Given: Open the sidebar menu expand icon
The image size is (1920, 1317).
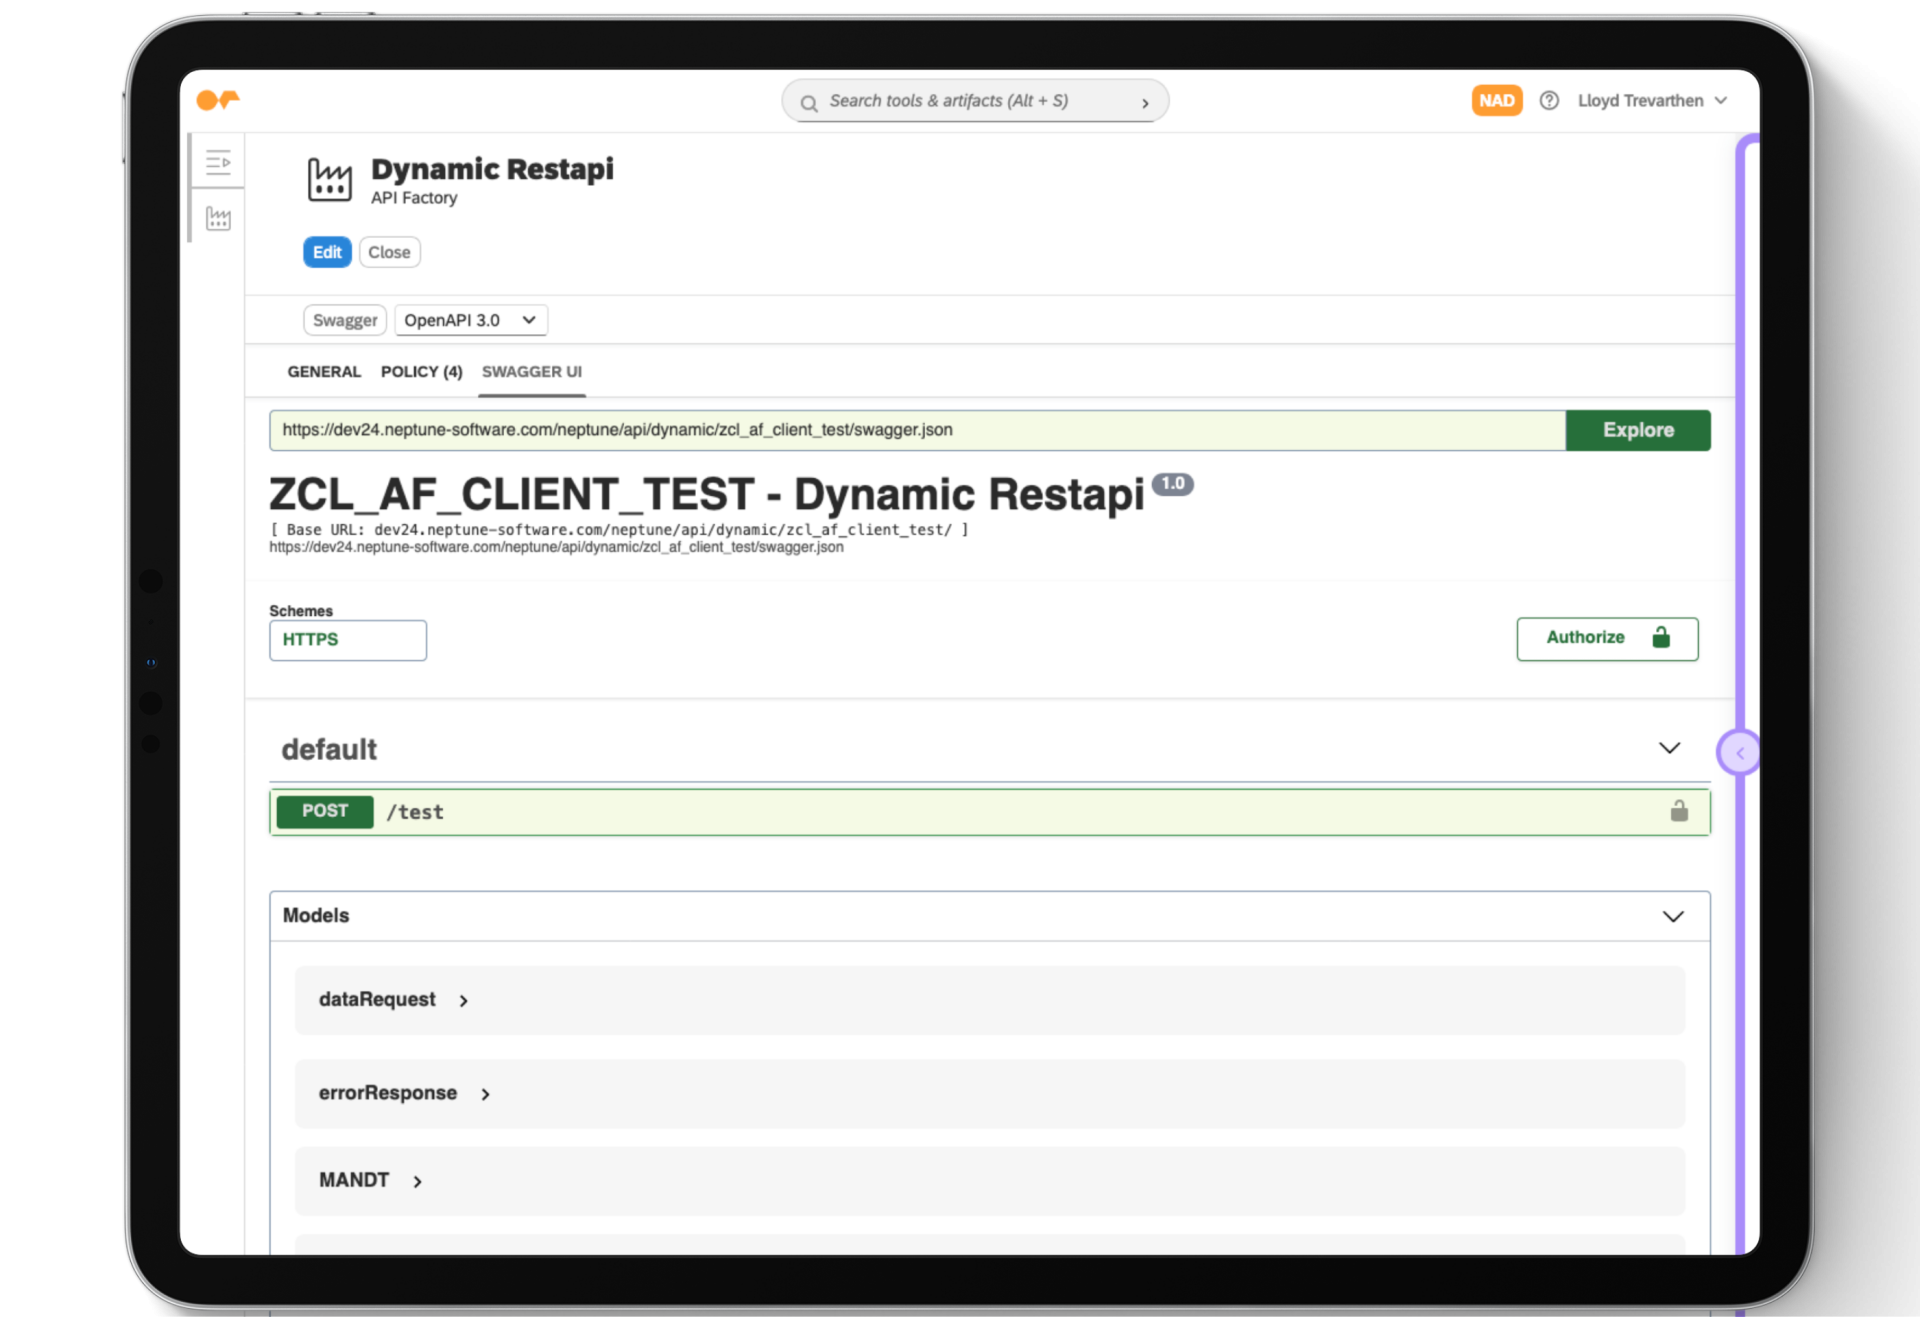Looking at the screenshot, I should 218,162.
